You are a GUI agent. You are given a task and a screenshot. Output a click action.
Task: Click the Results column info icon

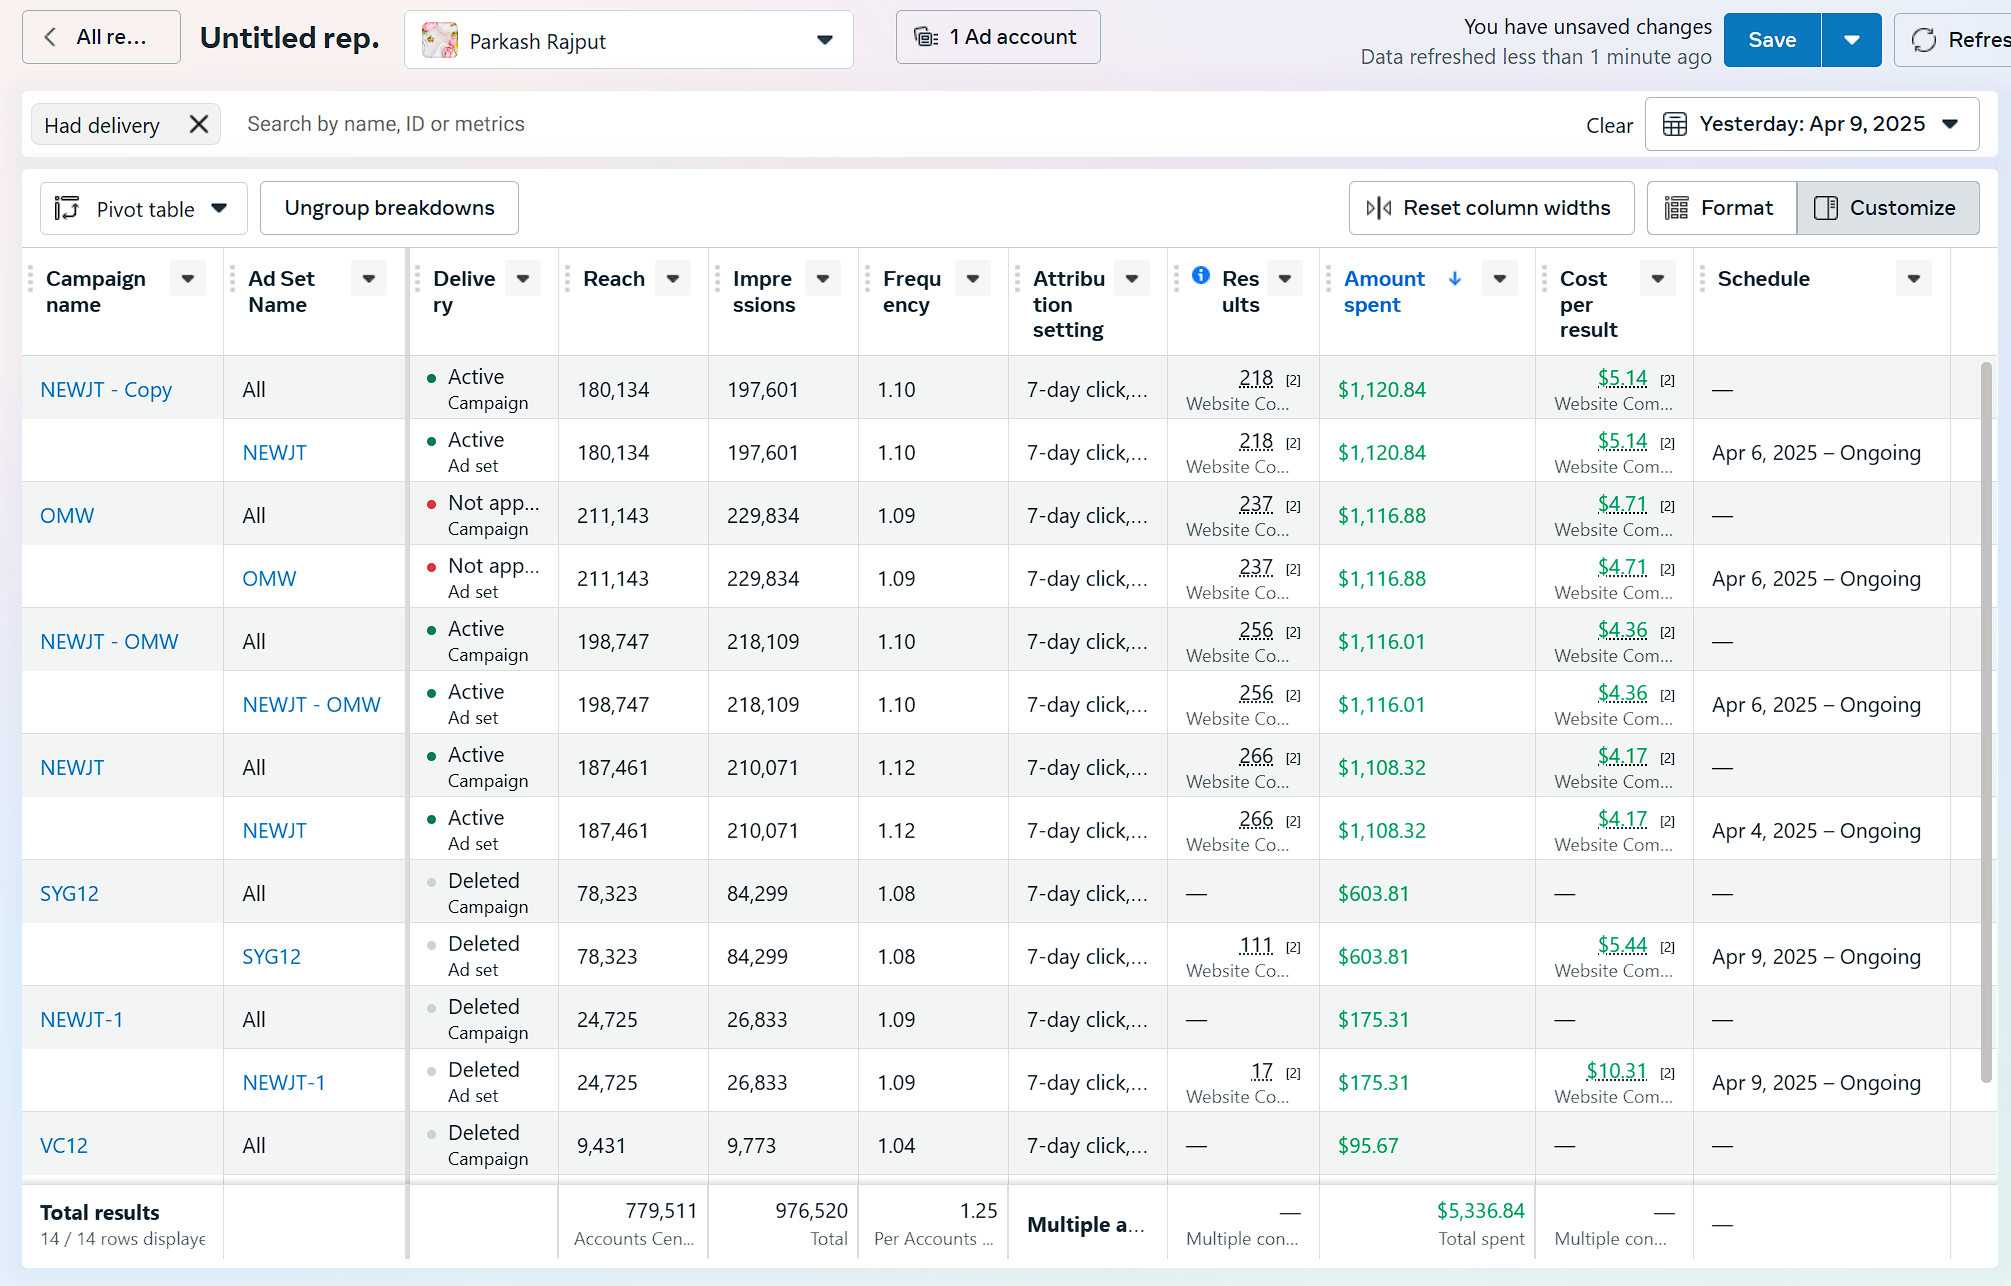[x=1201, y=275]
